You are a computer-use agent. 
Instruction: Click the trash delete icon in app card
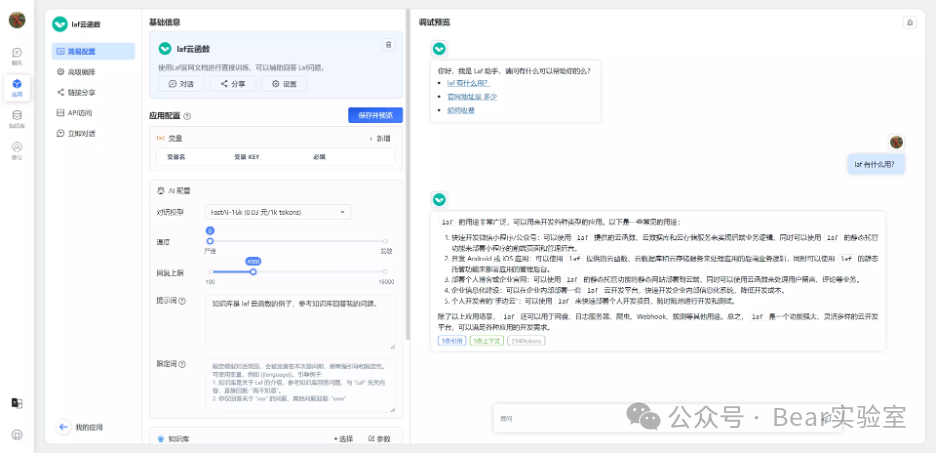click(388, 45)
